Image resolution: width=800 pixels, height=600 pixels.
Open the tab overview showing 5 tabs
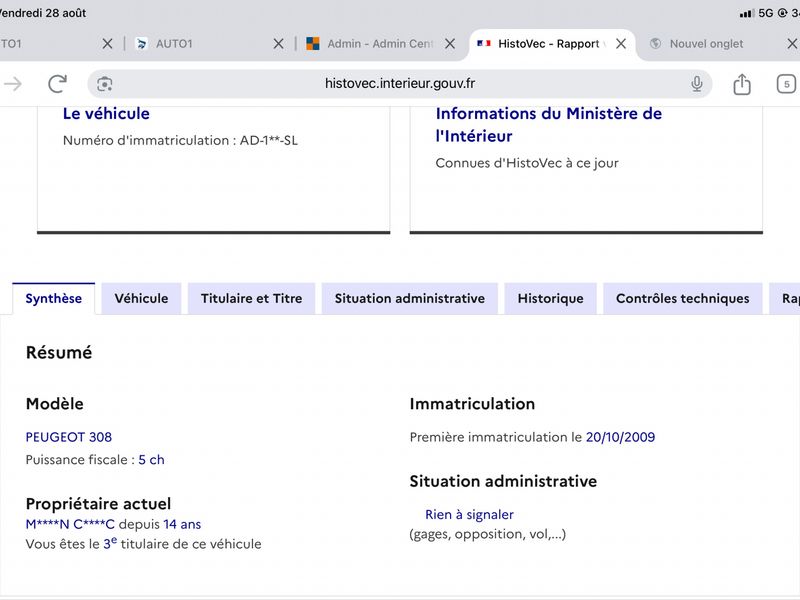pos(786,84)
